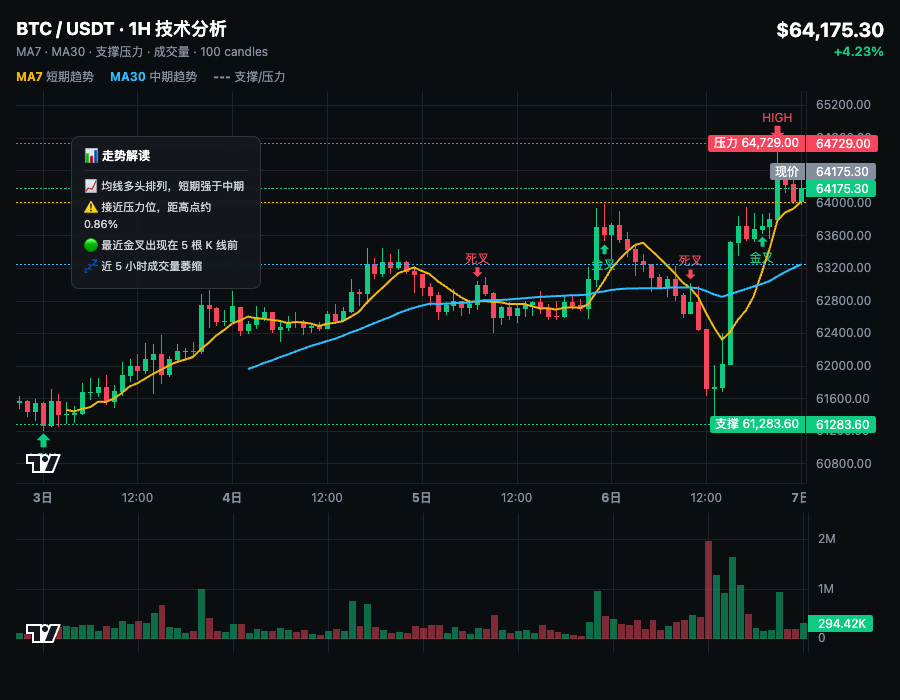Click the 12:00 label after 6日

(705, 497)
